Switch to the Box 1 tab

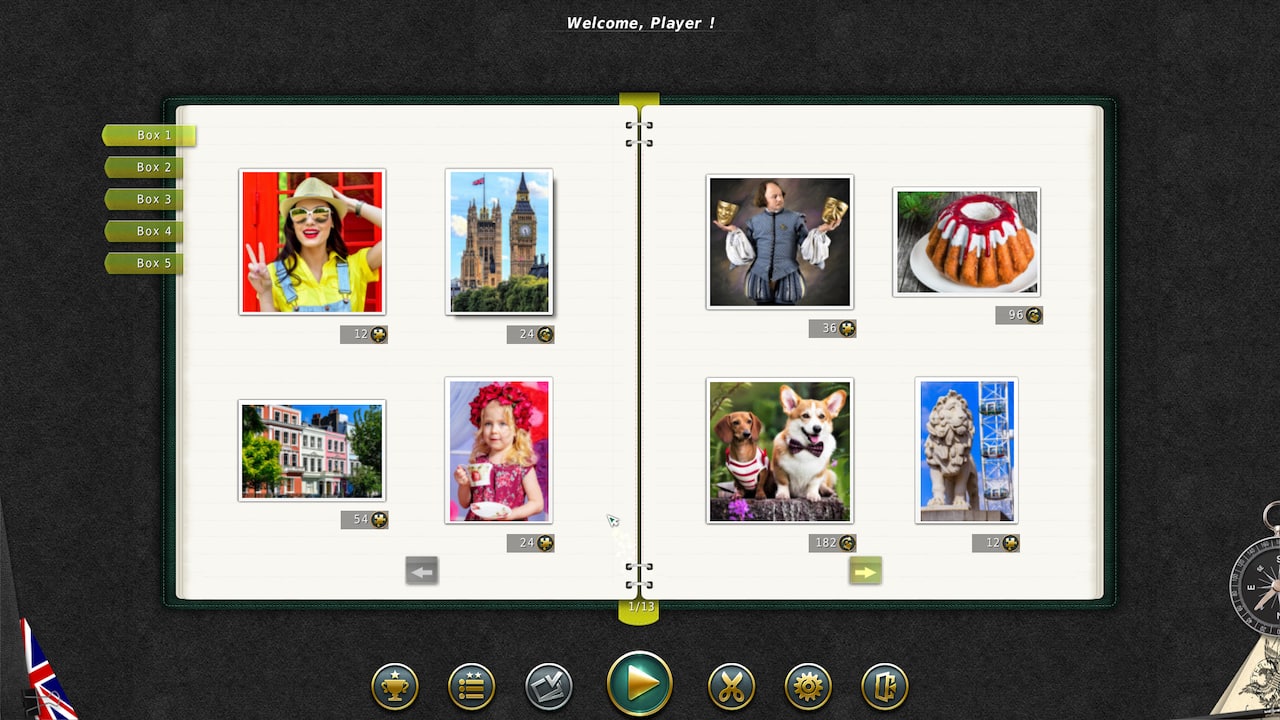[x=150, y=135]
